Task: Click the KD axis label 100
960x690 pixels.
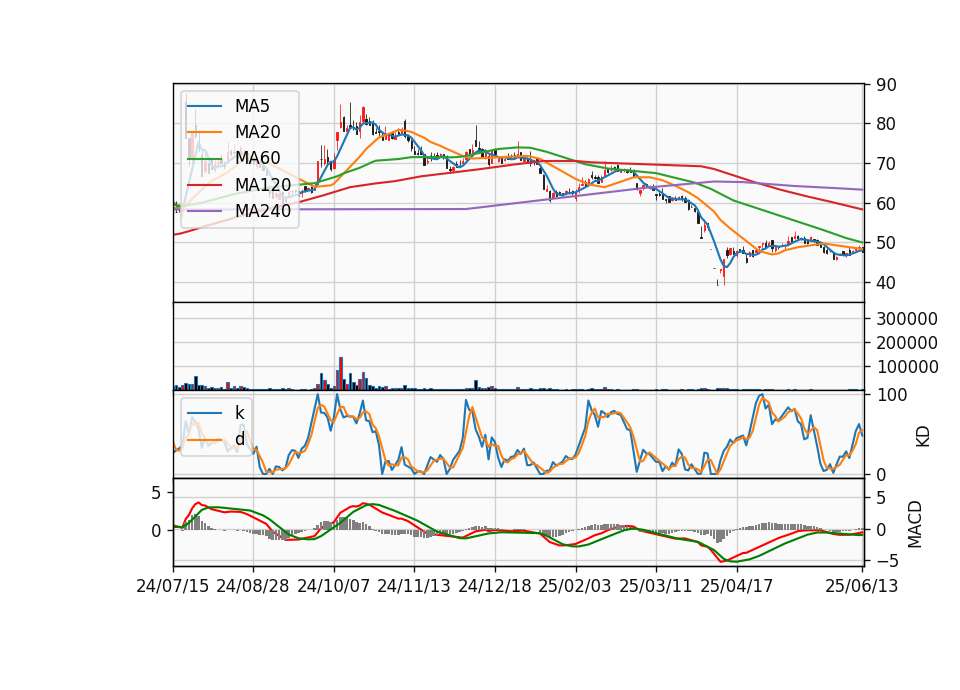Action: (x=892, y=395)
